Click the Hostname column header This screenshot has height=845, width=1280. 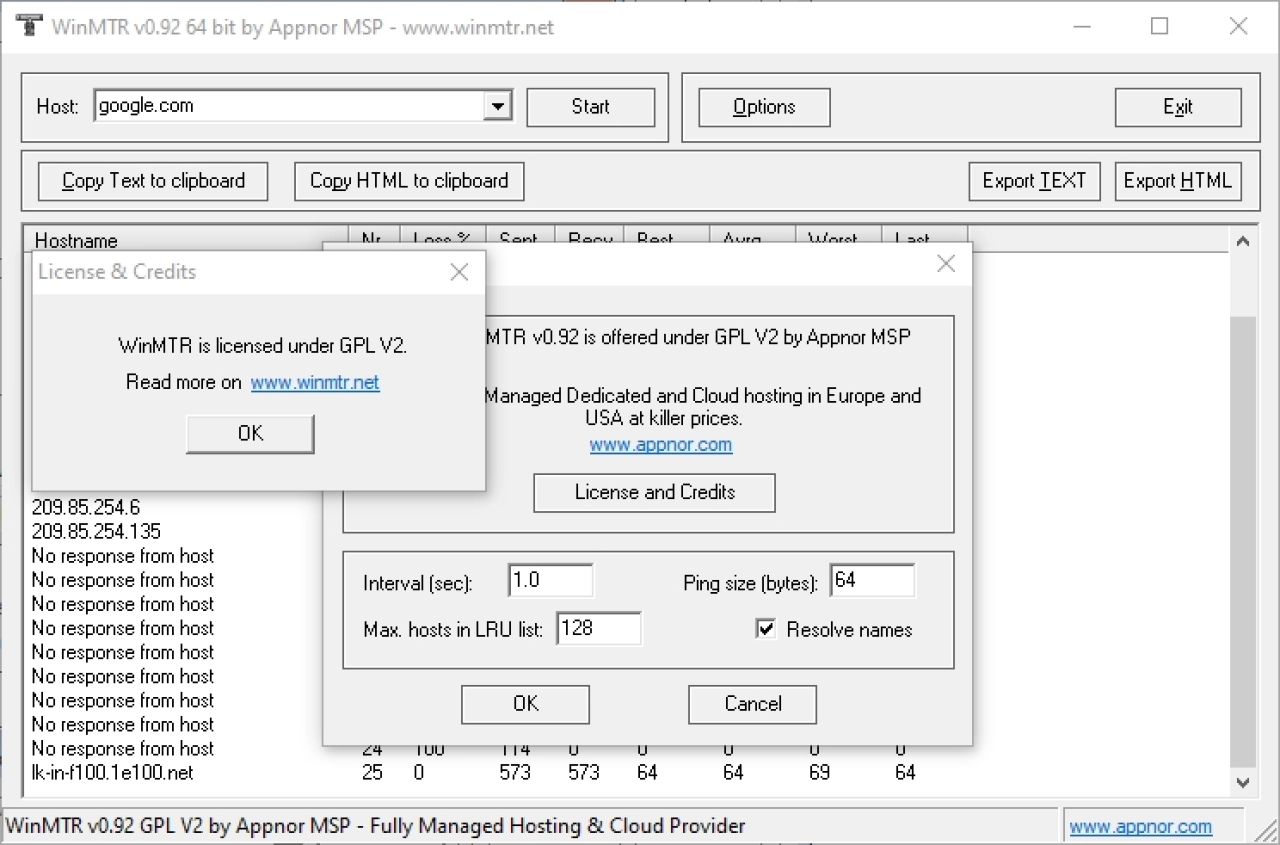click(x=186, y=240)
